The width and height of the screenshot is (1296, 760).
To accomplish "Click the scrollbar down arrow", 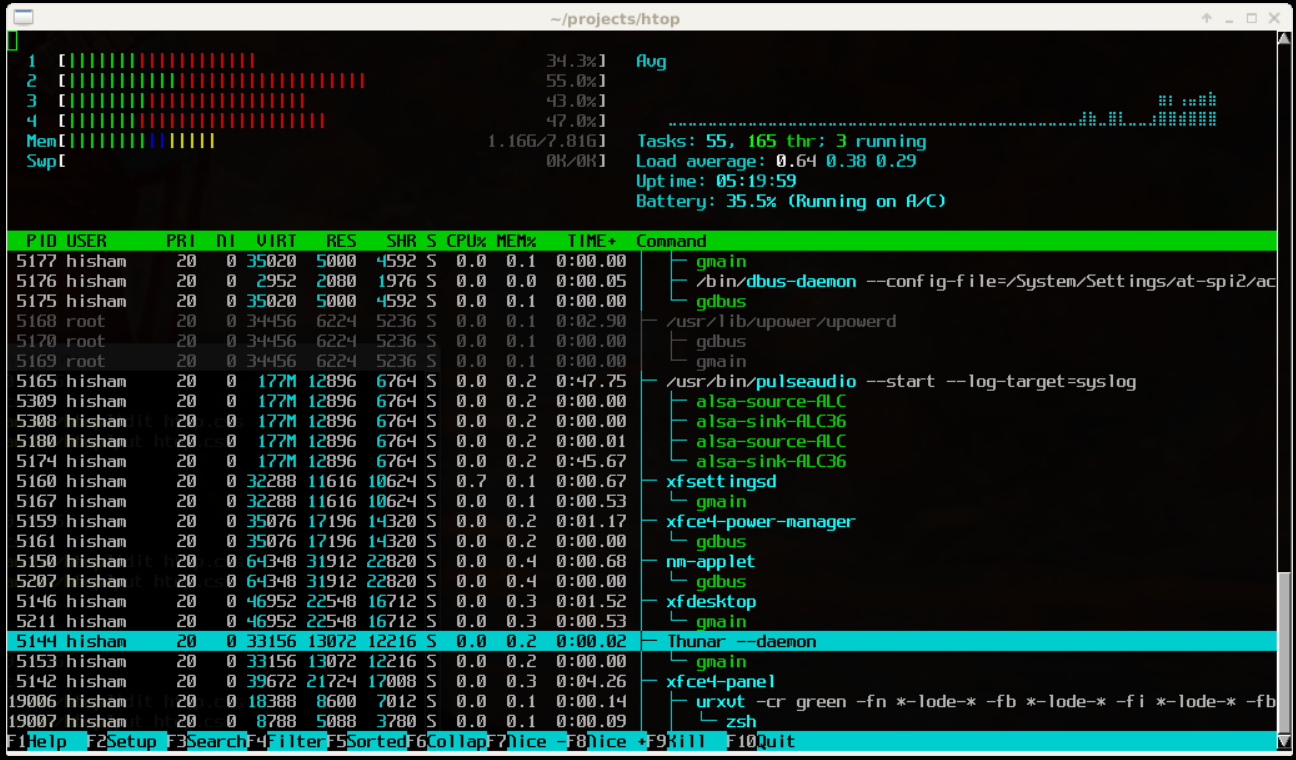I will tap(1284, 741).
